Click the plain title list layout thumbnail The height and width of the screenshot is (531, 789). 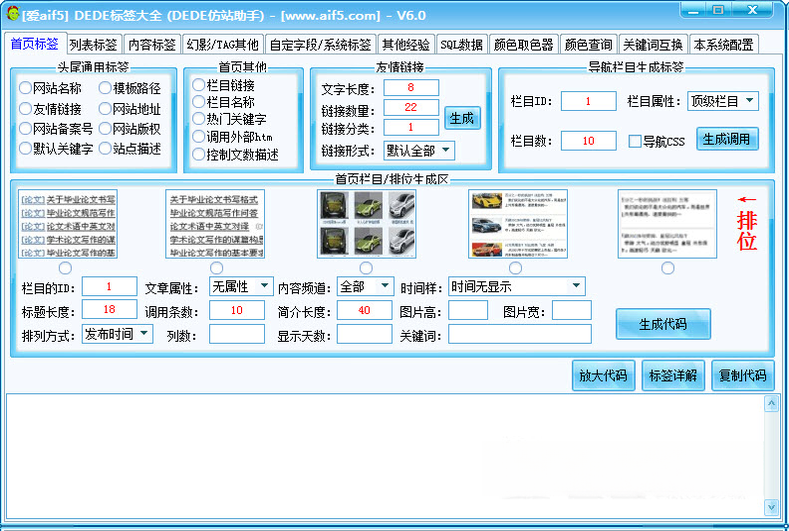tap(215, 224)
